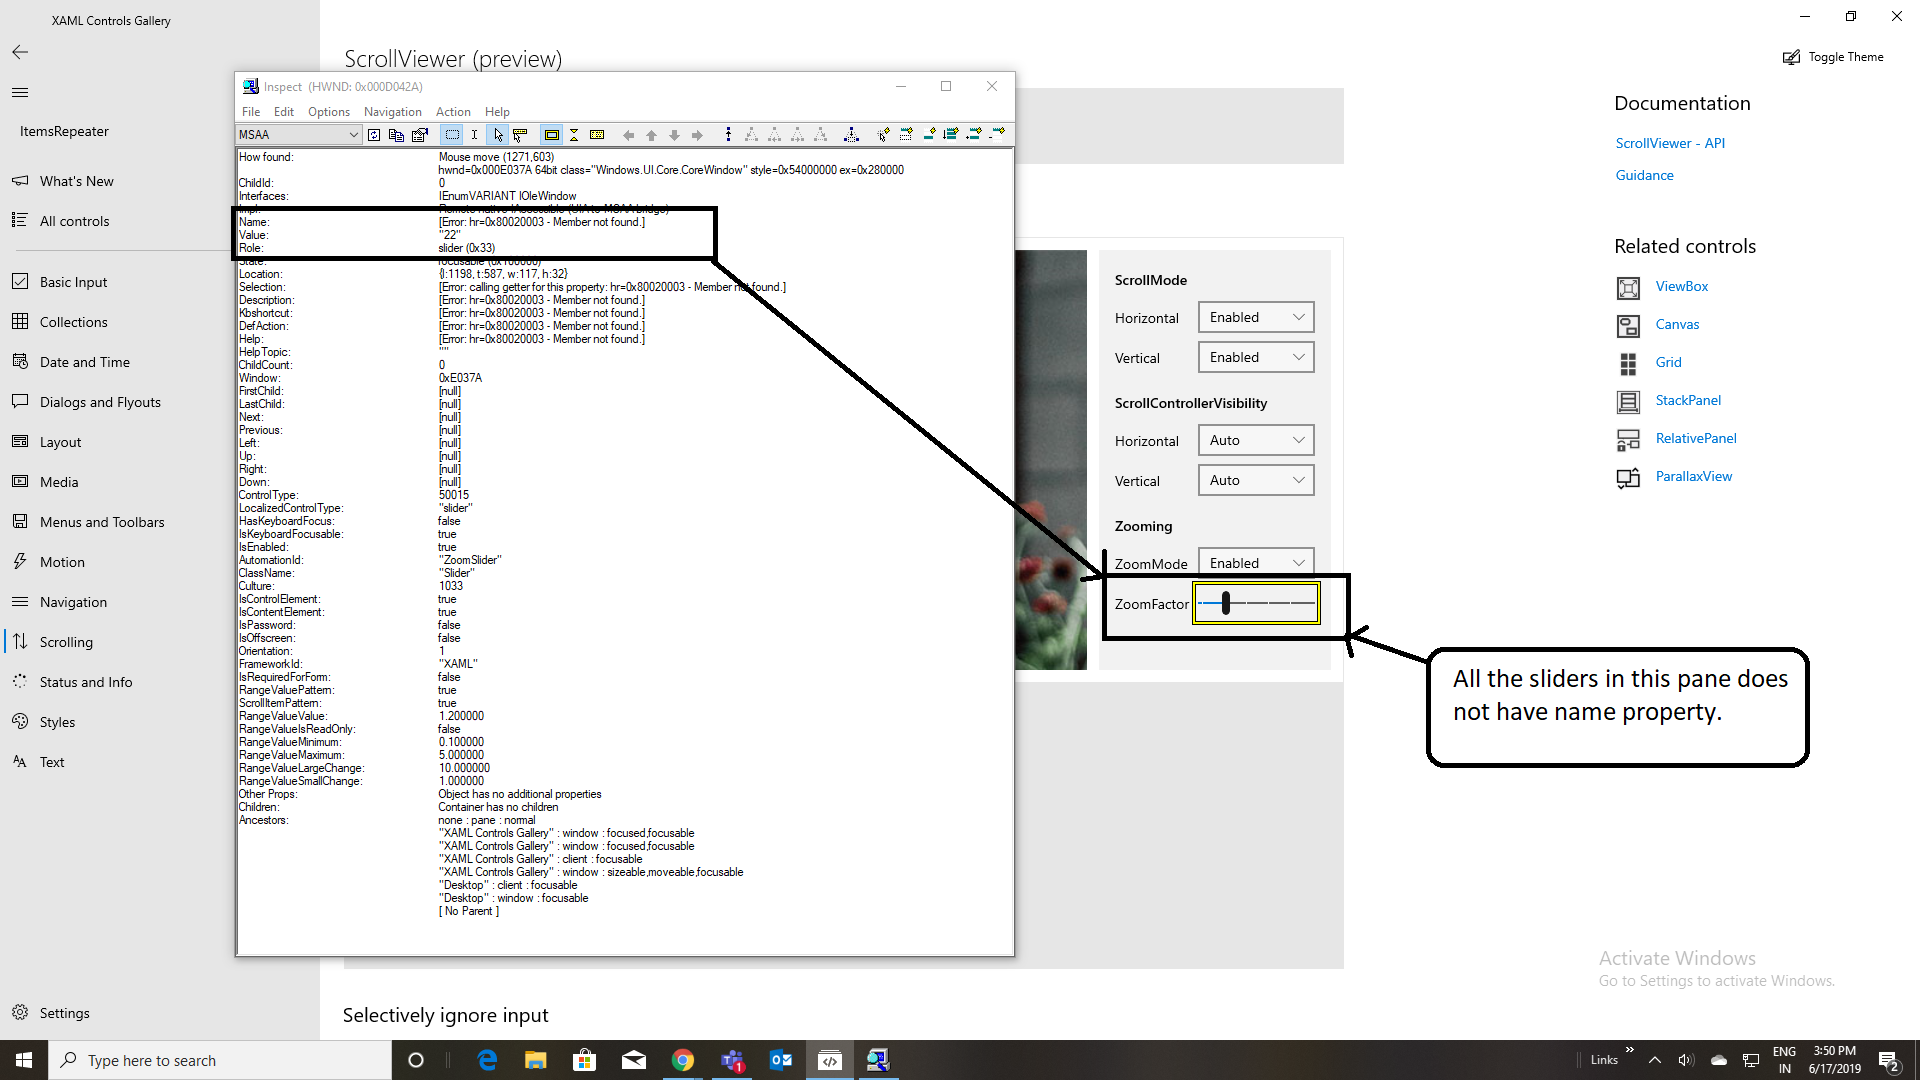Screen dimensions: 1920x1080
Task: Open the ScrollViewer API documentation link
Action: pos(1669,143)
